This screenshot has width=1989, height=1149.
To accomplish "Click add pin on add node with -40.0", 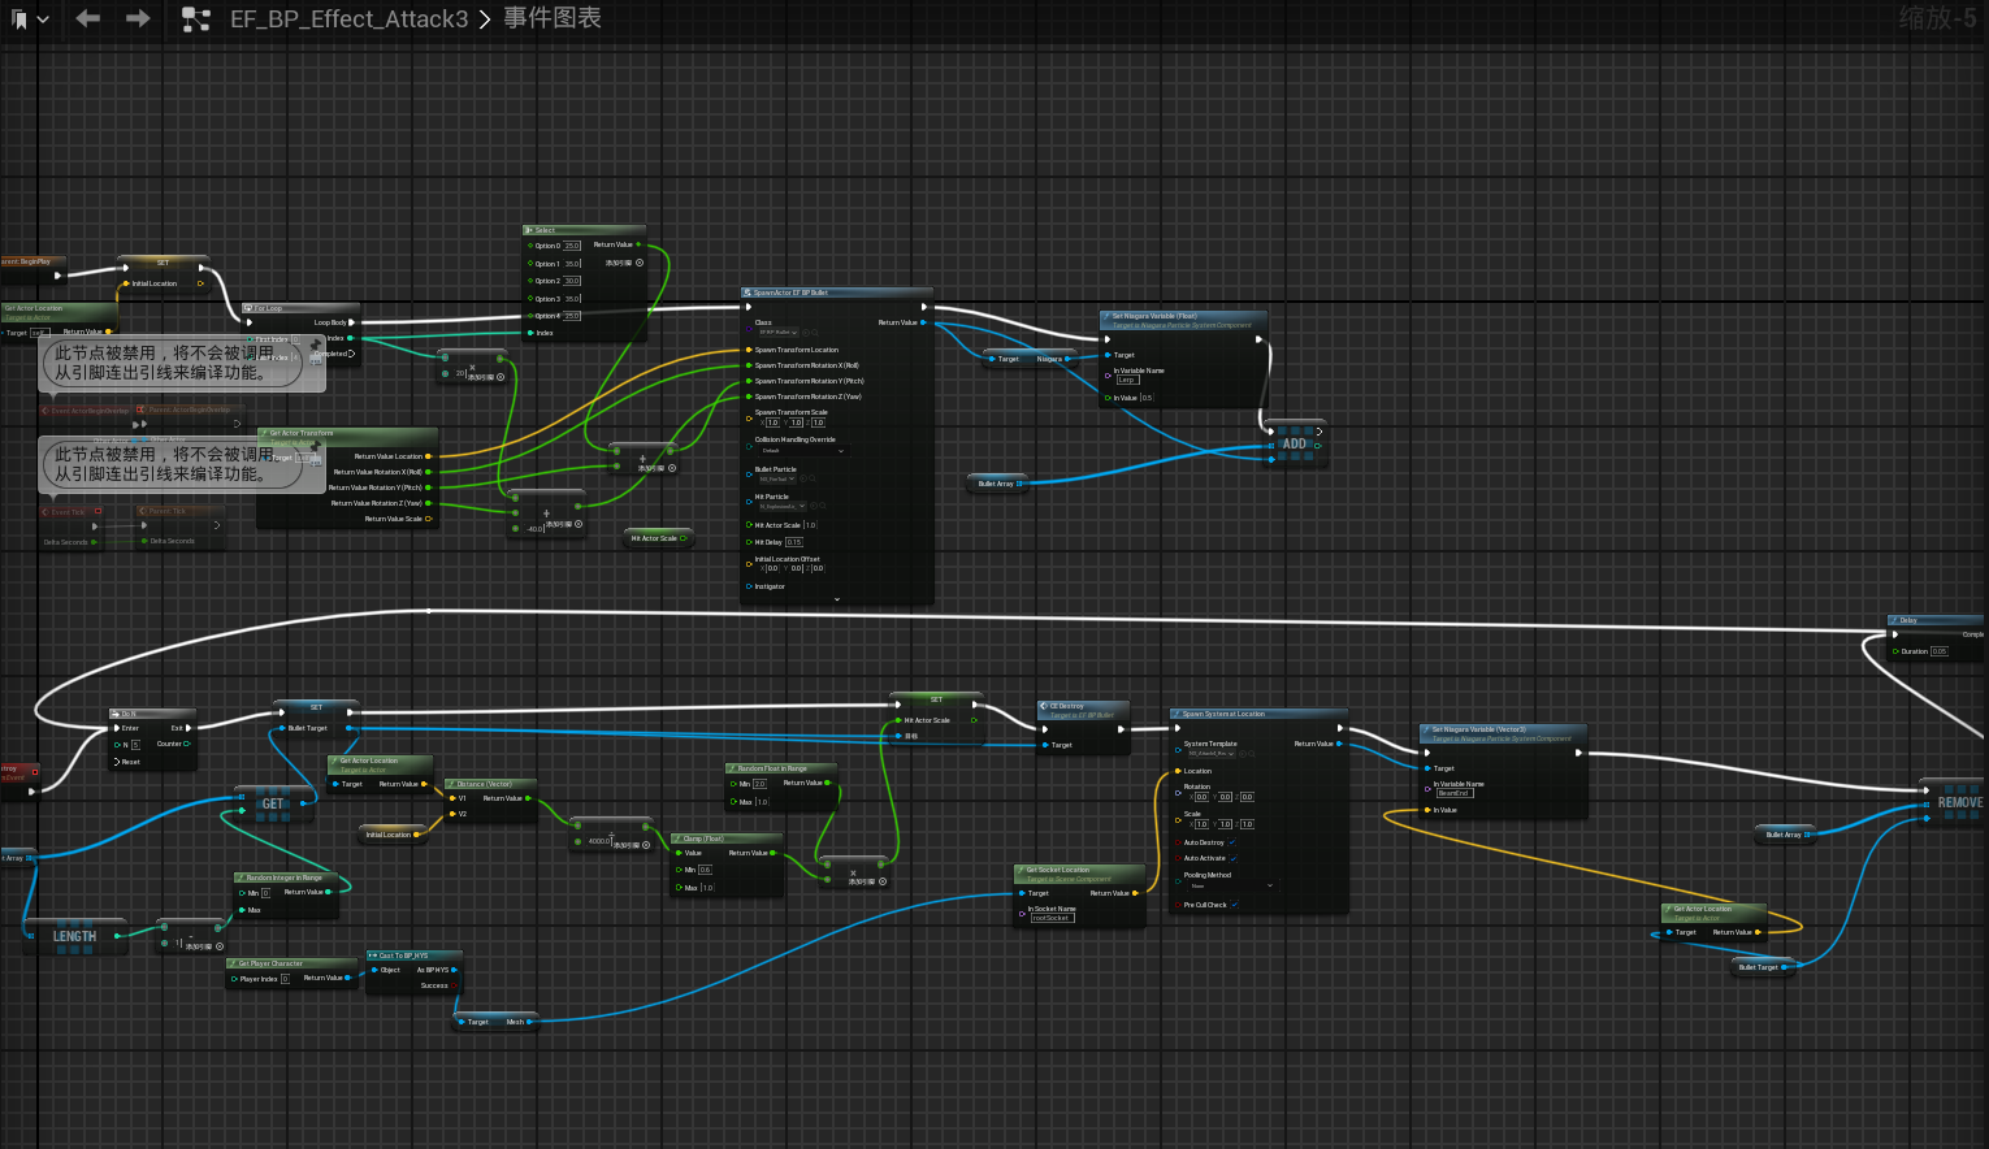I will (565, 524).
